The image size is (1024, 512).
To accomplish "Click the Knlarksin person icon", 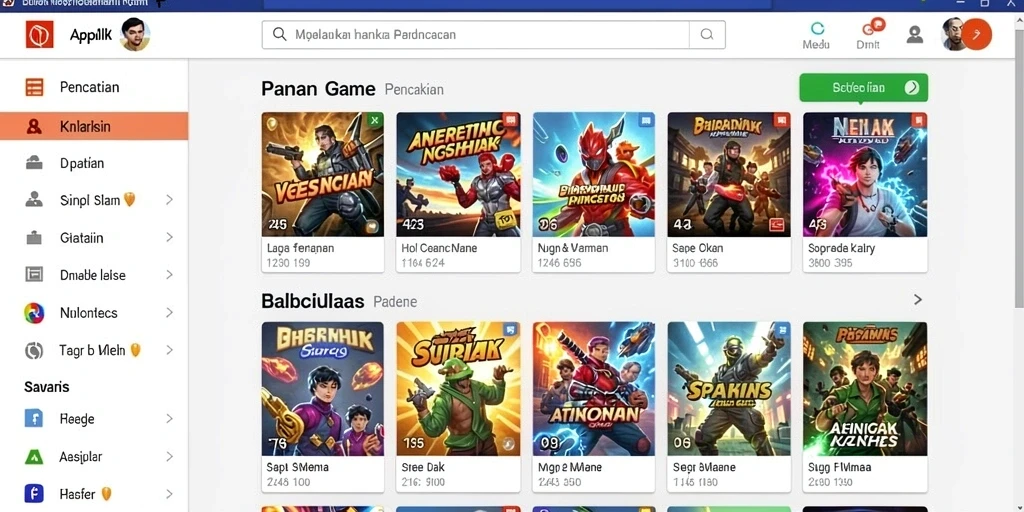I will pyautogui.click(x=34, y=126).
